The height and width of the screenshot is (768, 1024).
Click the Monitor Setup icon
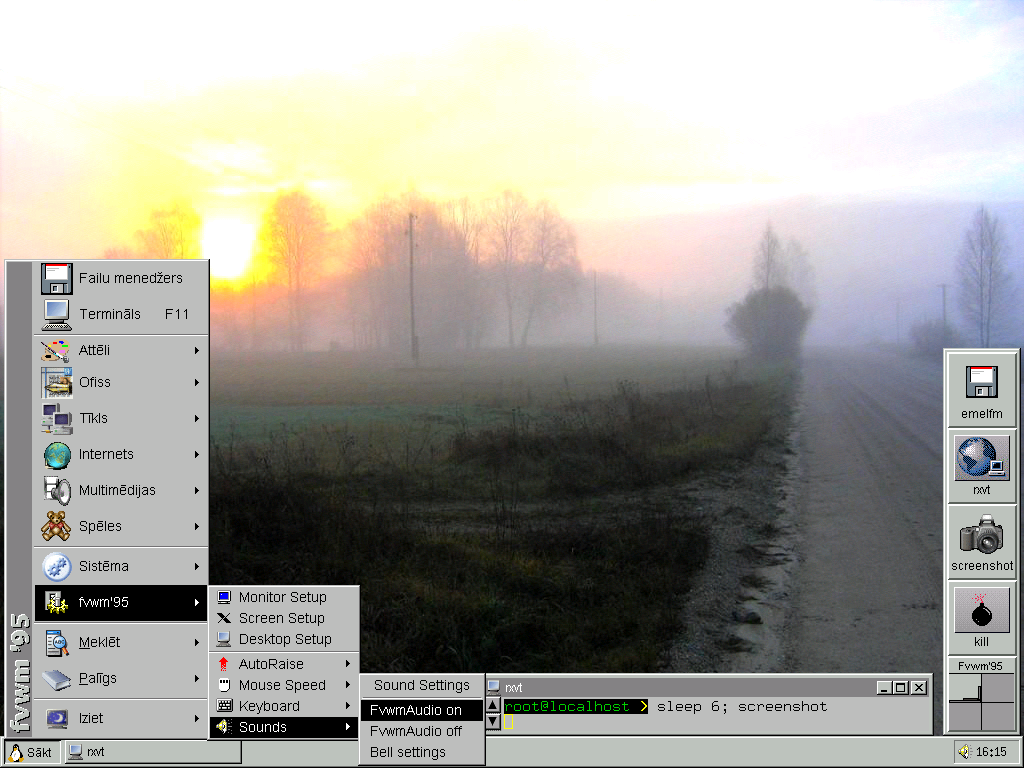coord(224,597)
